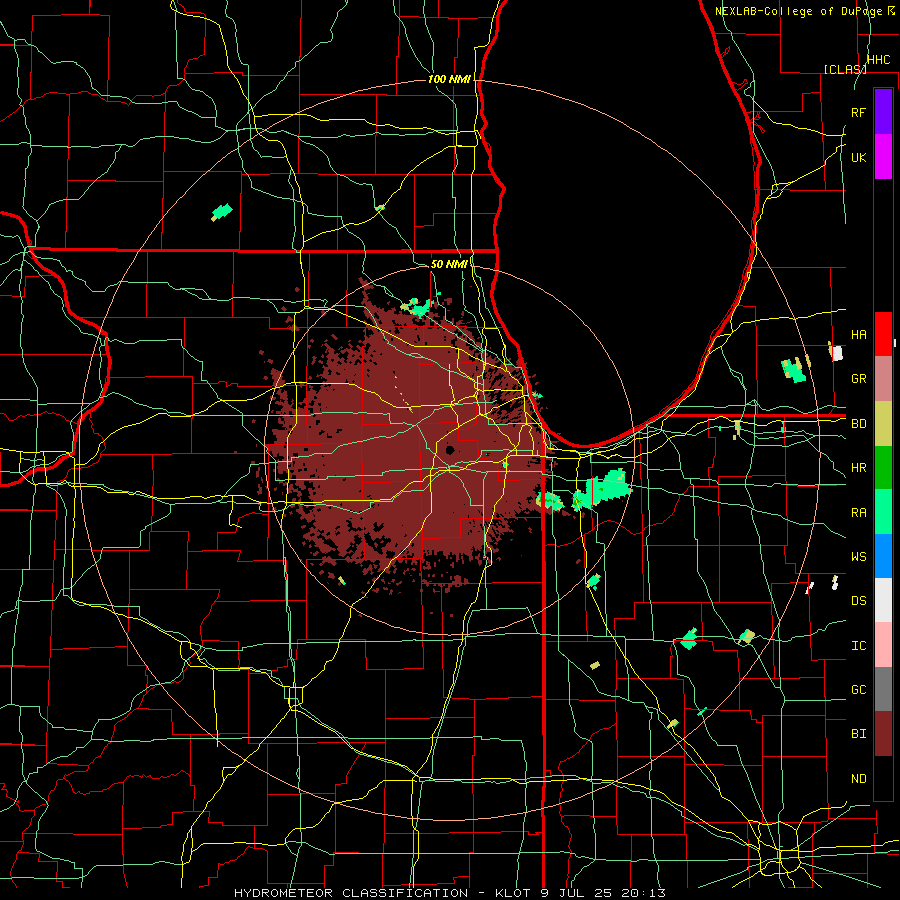Viewport: 900px width, 900px height.
Task: Click the GC legend label
Action: pos(859,690)
